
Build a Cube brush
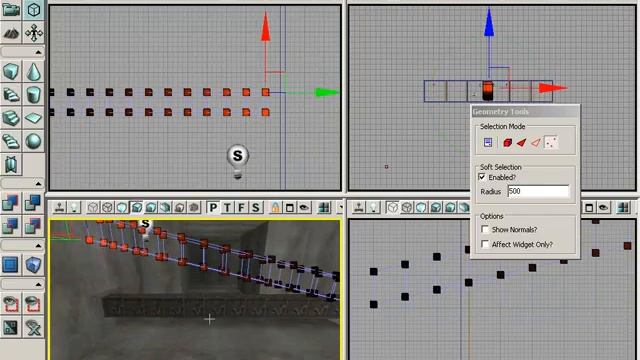[11, 71]
